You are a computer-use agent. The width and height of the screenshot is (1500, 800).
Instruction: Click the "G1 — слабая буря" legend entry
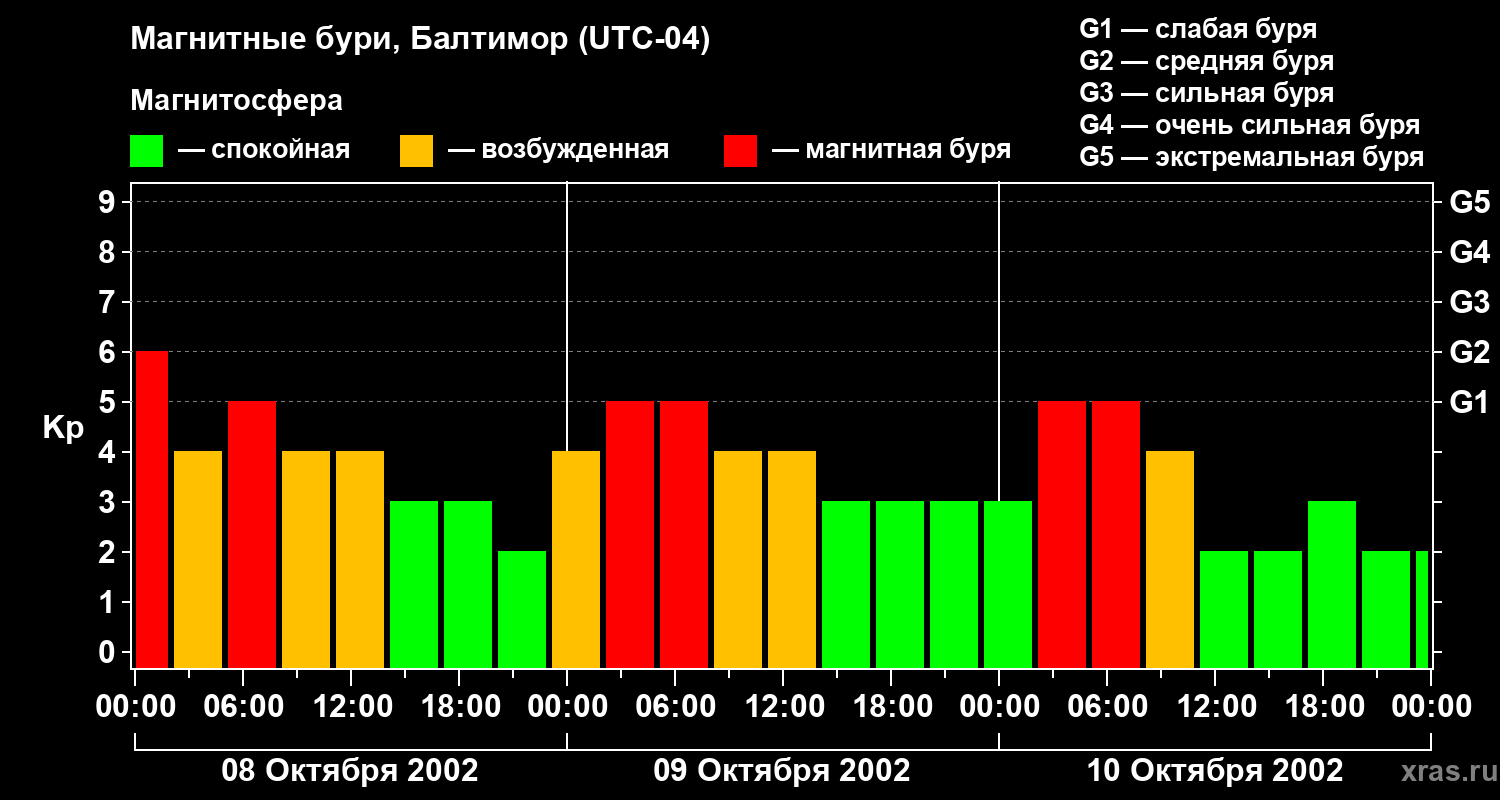click(1198, 29)
